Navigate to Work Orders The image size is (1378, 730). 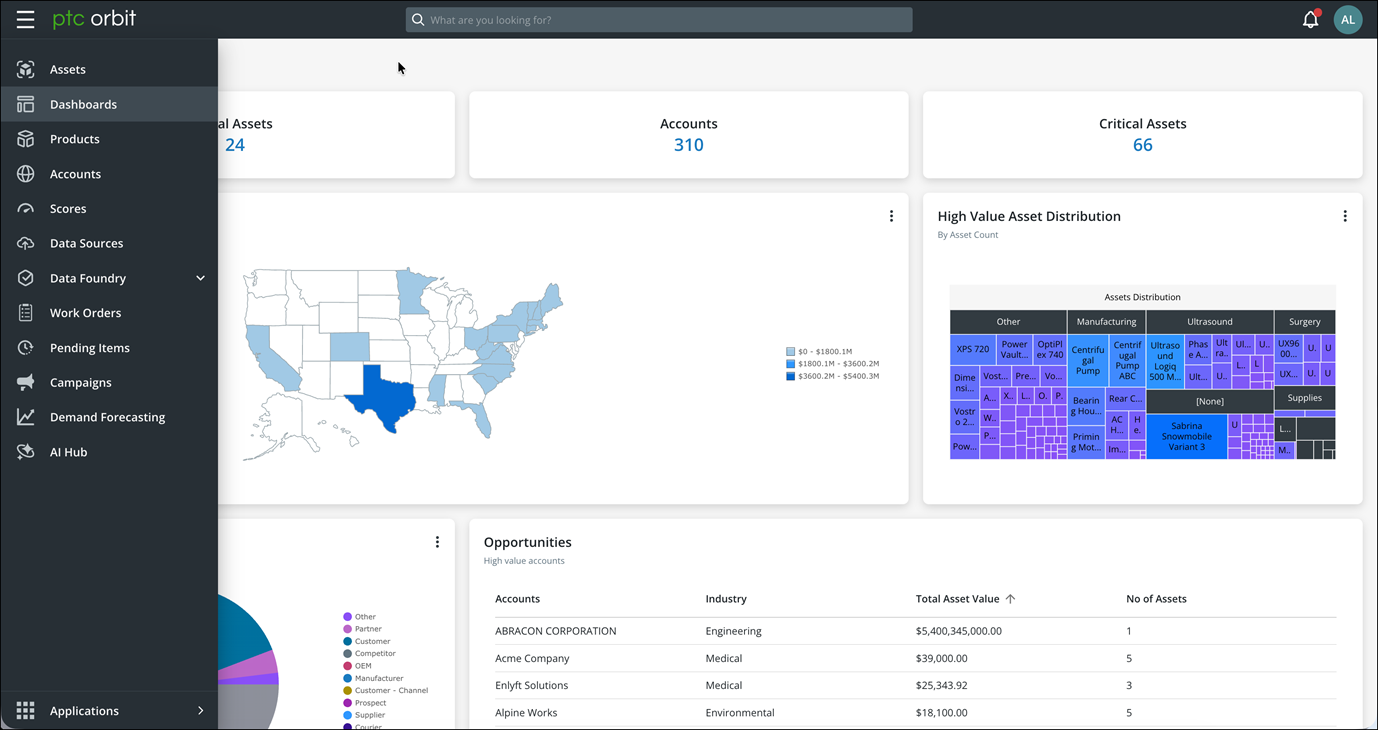click(109, 313)
